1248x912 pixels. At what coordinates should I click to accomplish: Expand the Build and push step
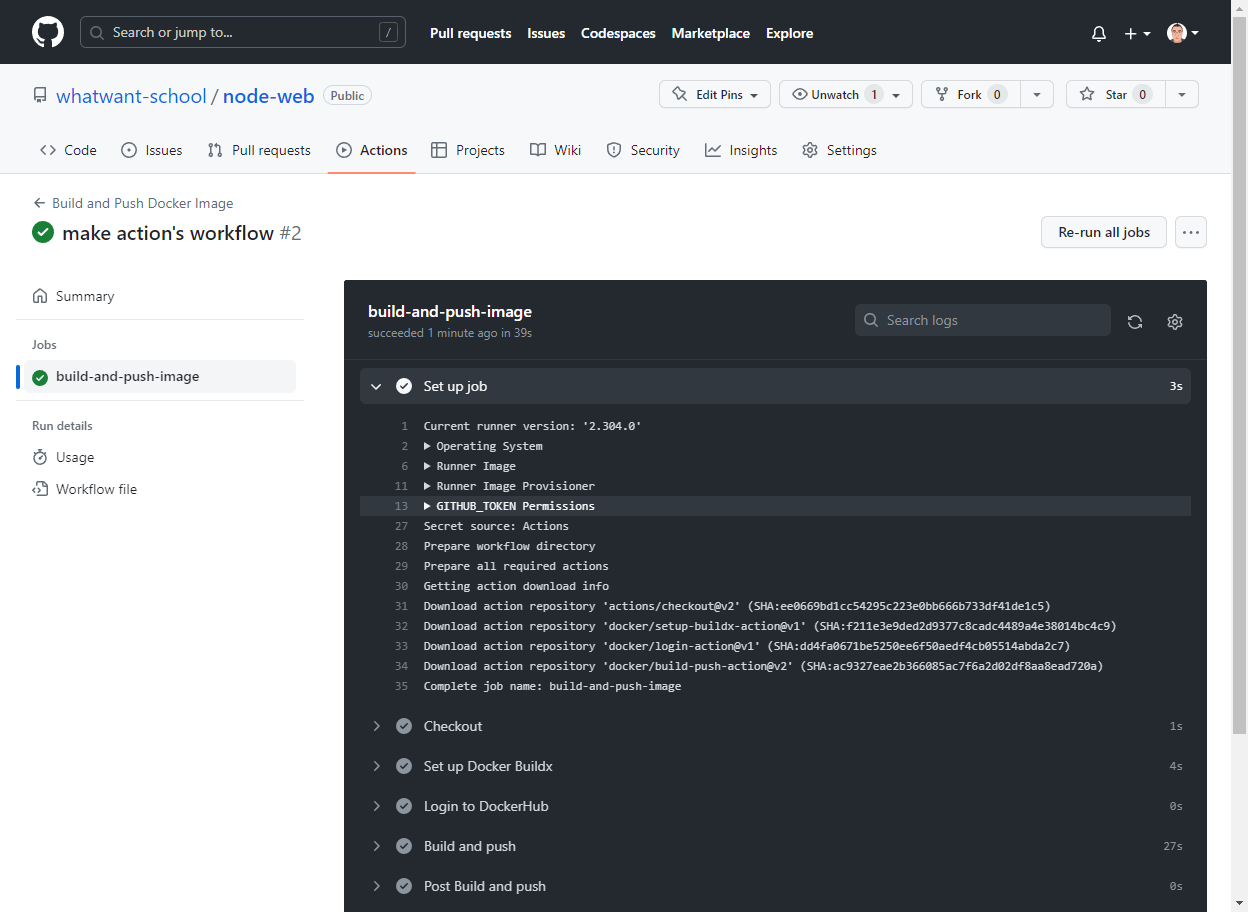pyautogui.click(x=775, y=846)
